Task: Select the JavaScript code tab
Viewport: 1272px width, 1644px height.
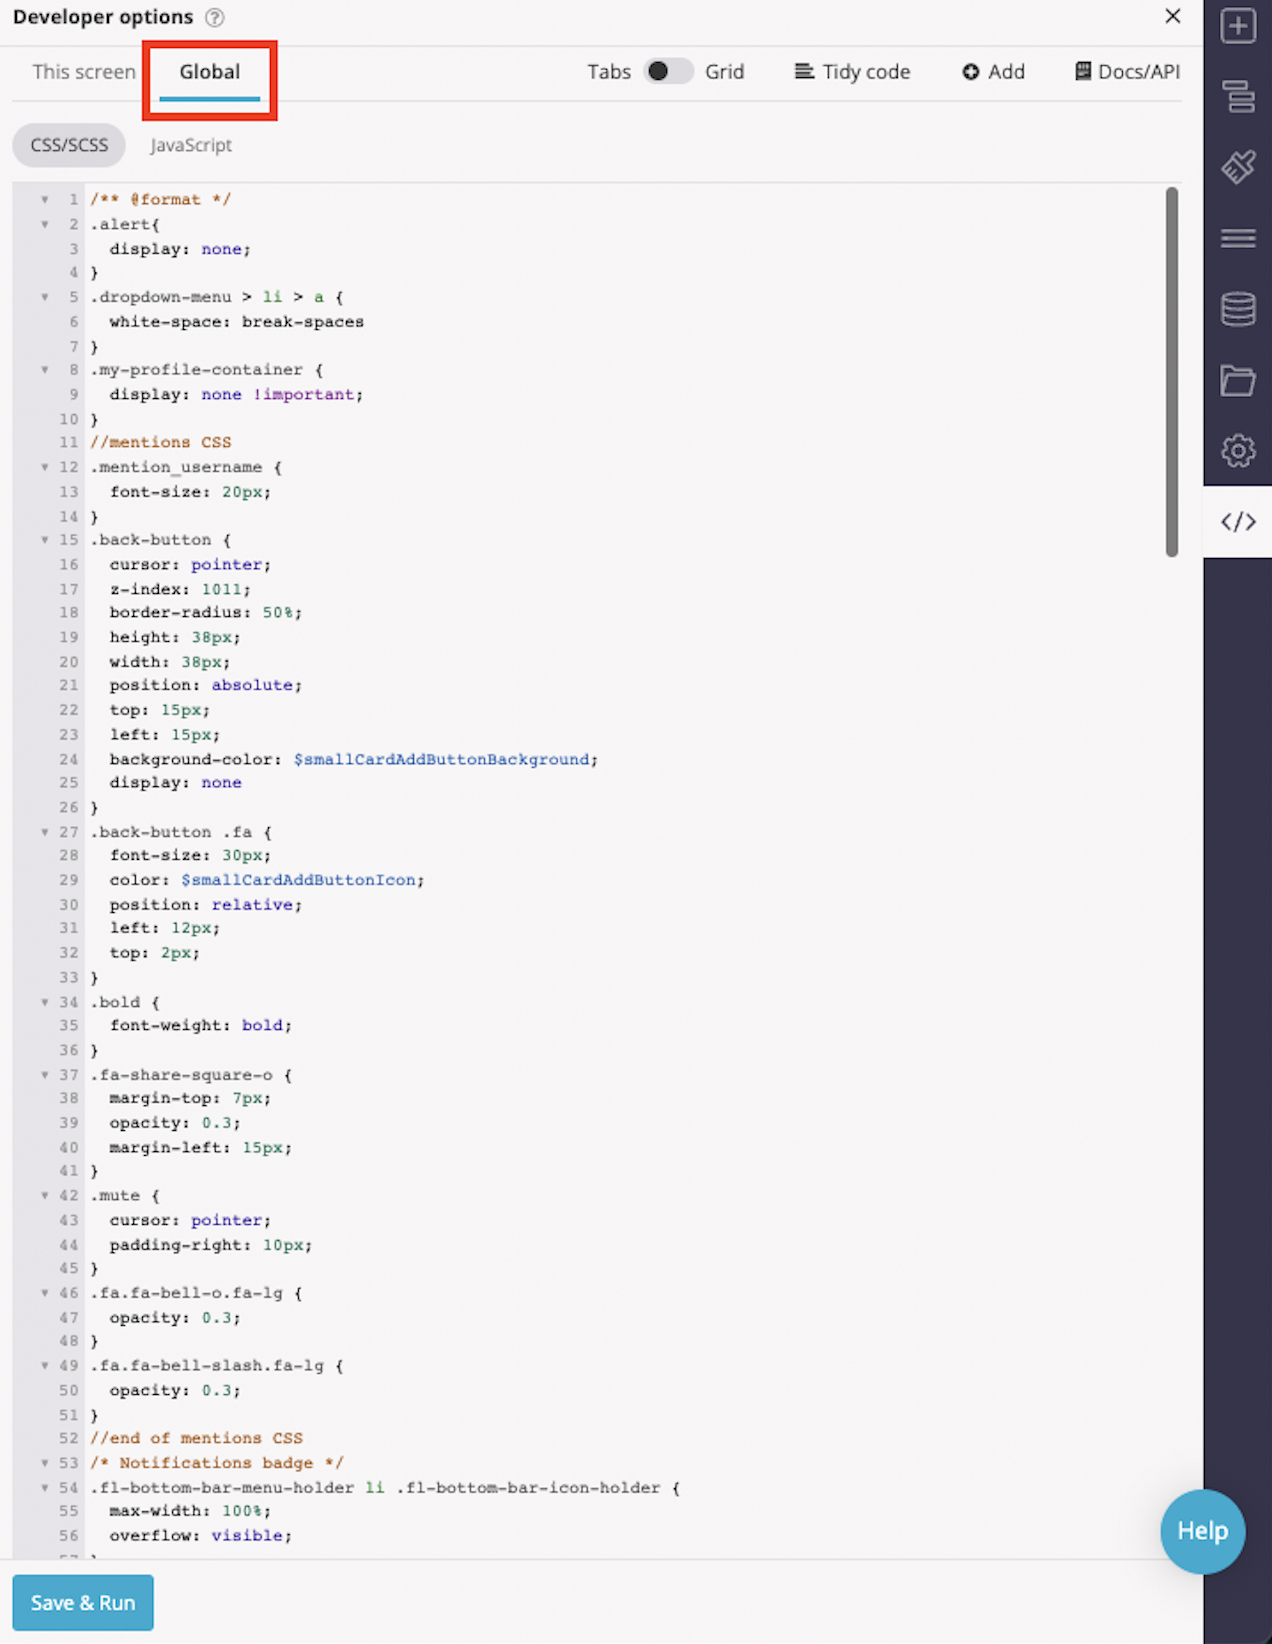Action: coord(191,145)
